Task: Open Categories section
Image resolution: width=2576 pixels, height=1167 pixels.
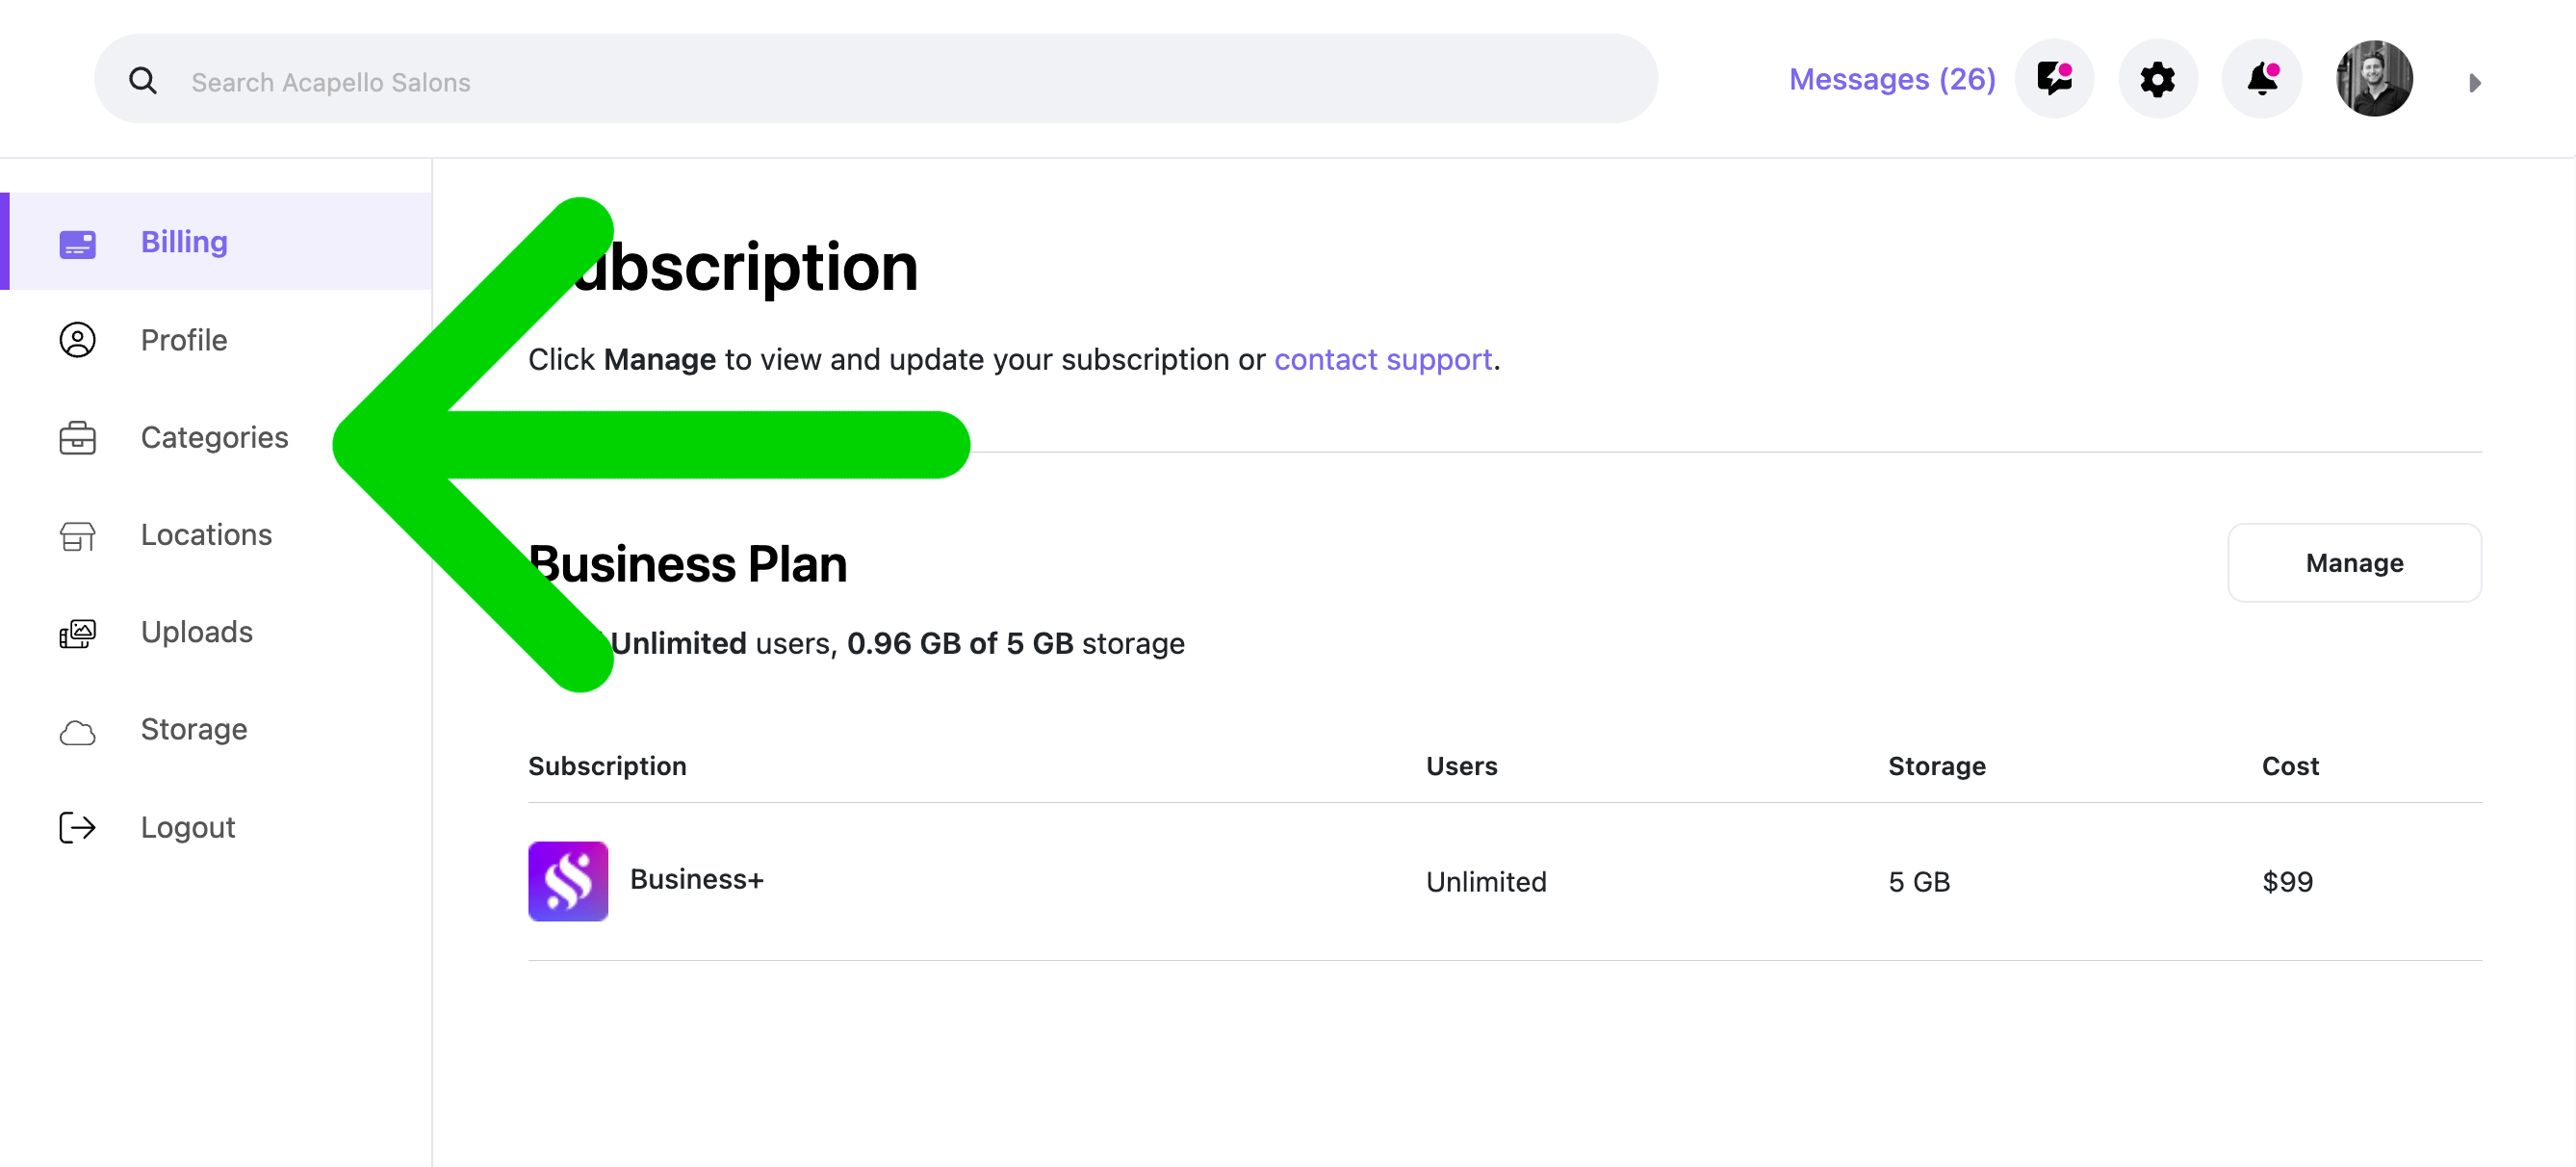Action: pyautogui.click(x=216, y=437)
